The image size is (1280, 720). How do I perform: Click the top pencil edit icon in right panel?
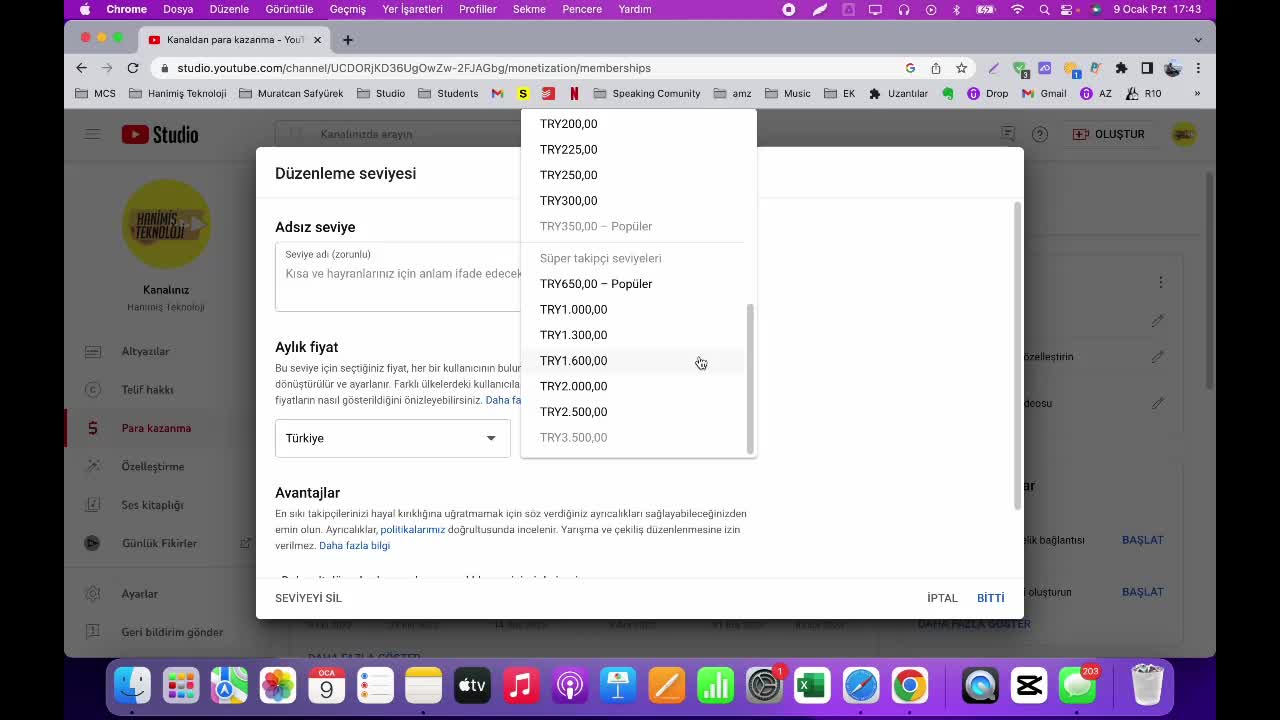pyautogui.click(x=1157, y=321)
